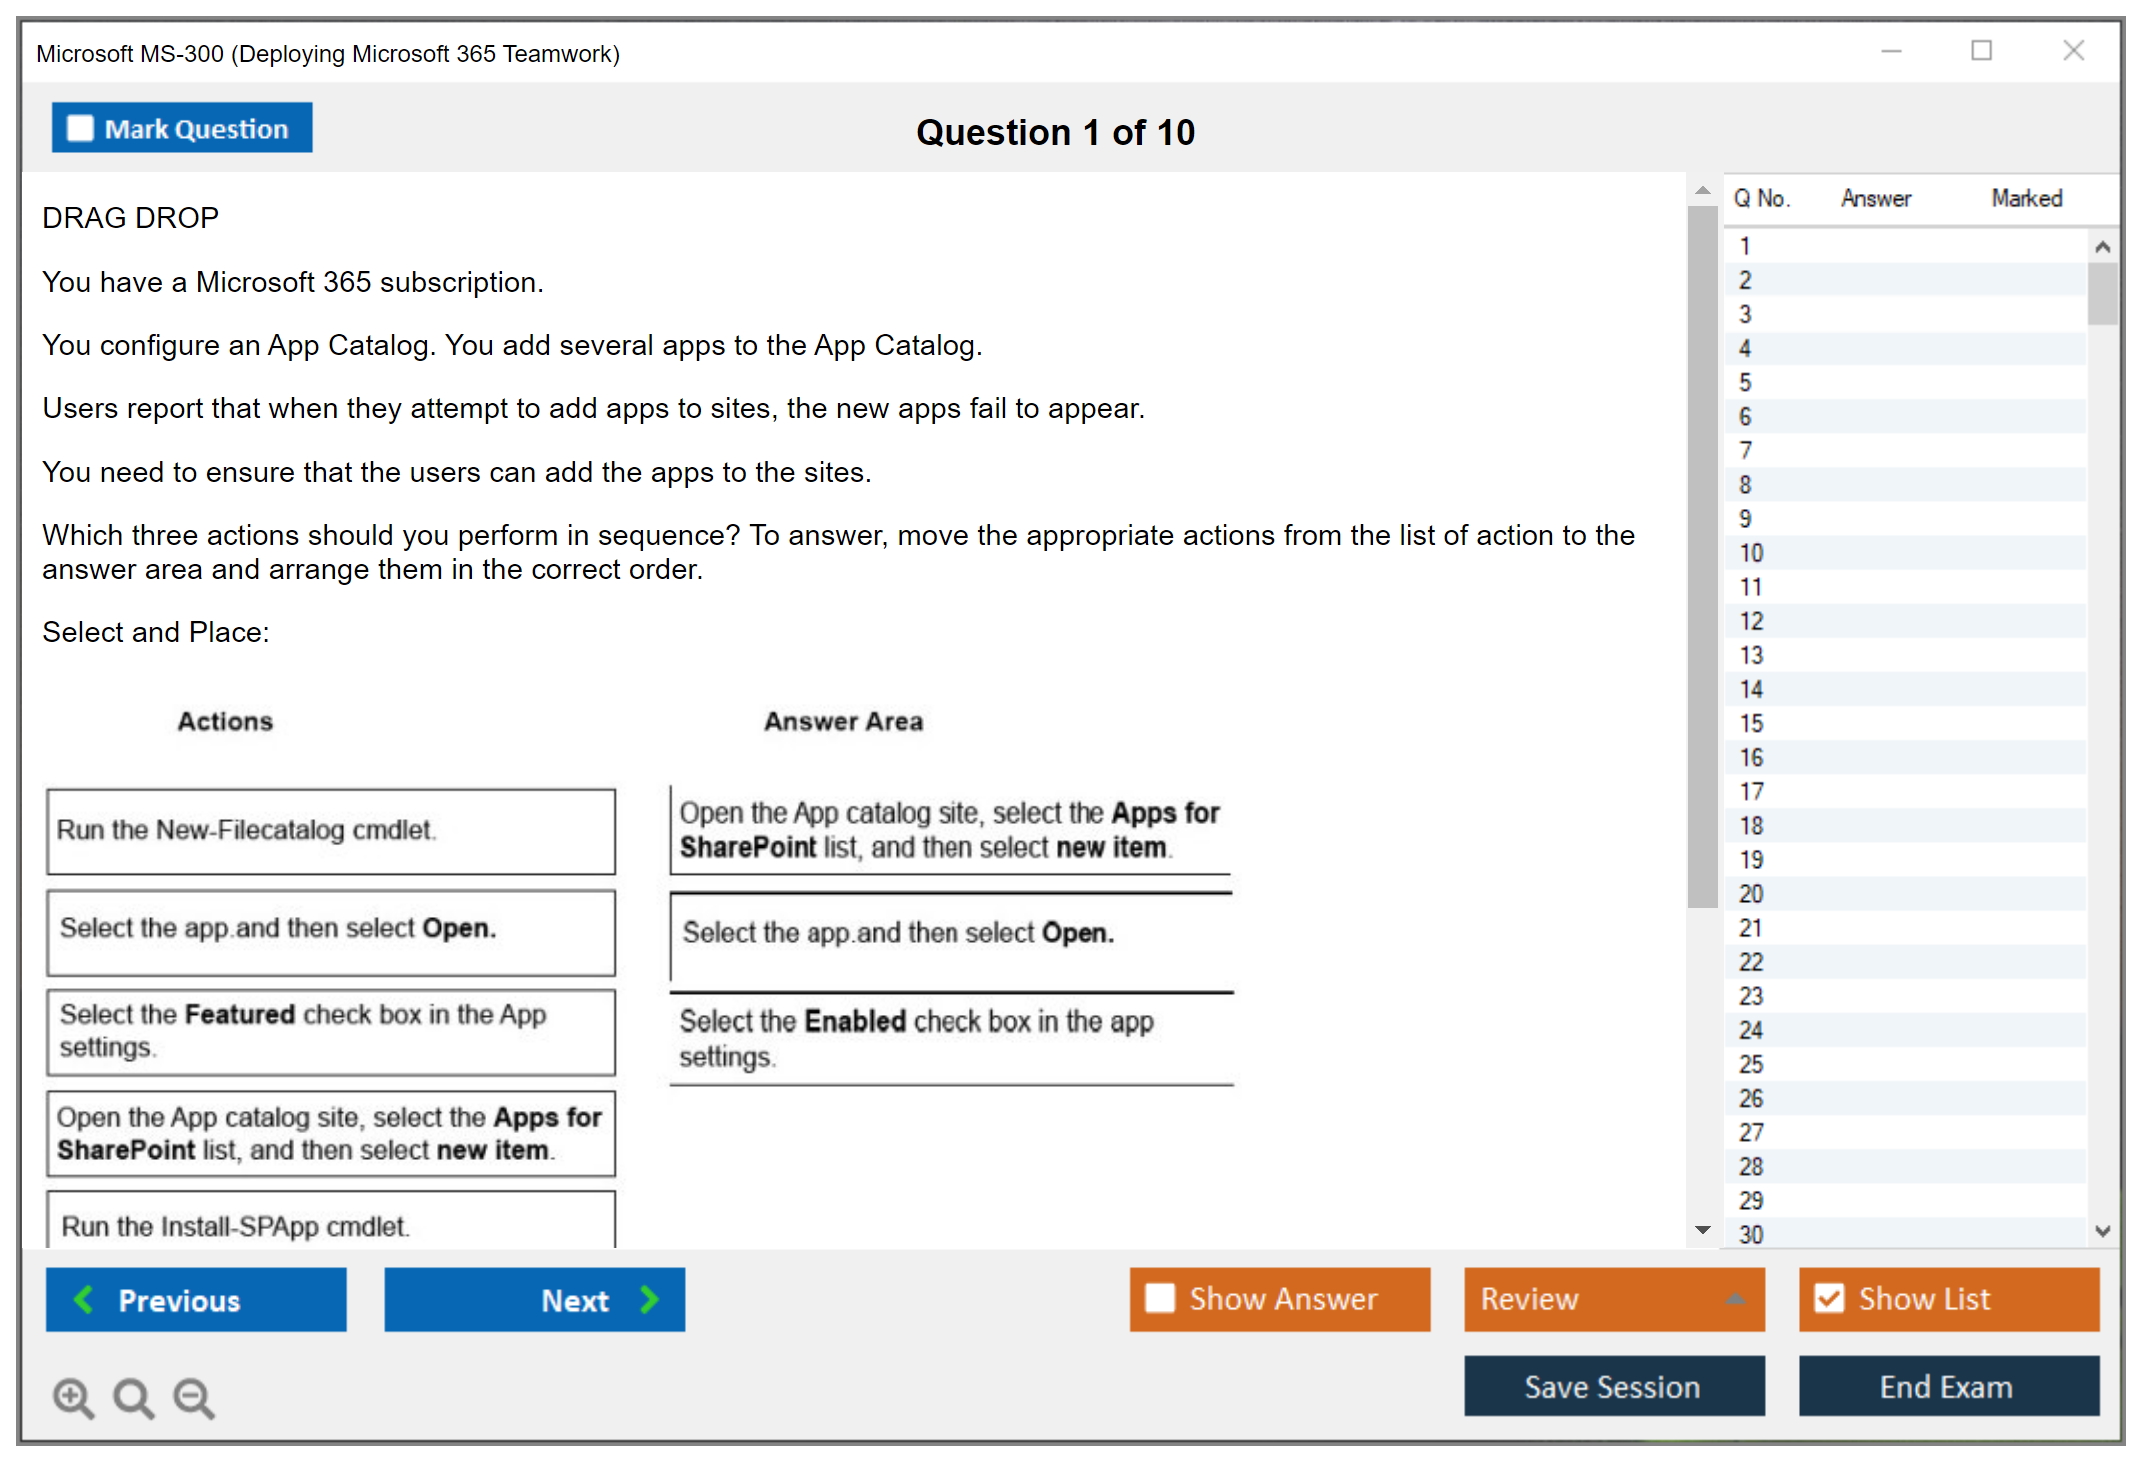Click the reset zoom magnifier icon
Viewport: 2150px width, 1470px height.
click(133, 1397)
